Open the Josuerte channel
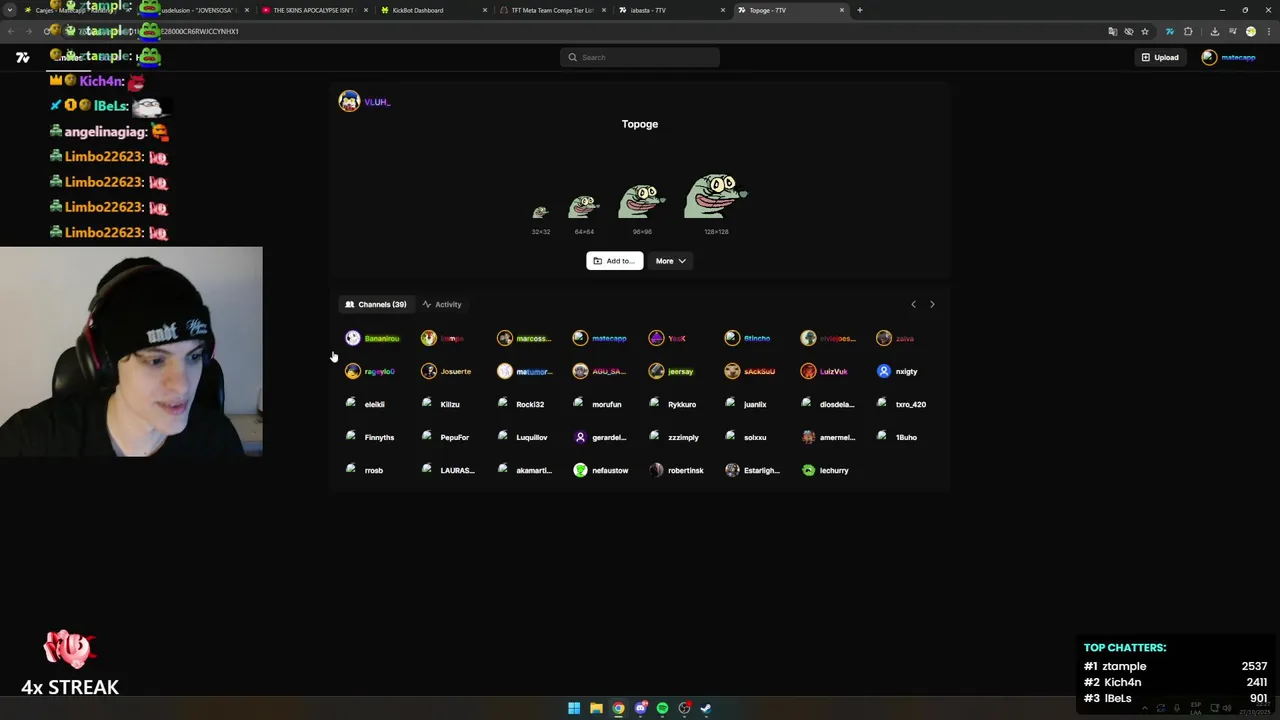The height and width of the screenshot is (720, 1280). [446, 371]
